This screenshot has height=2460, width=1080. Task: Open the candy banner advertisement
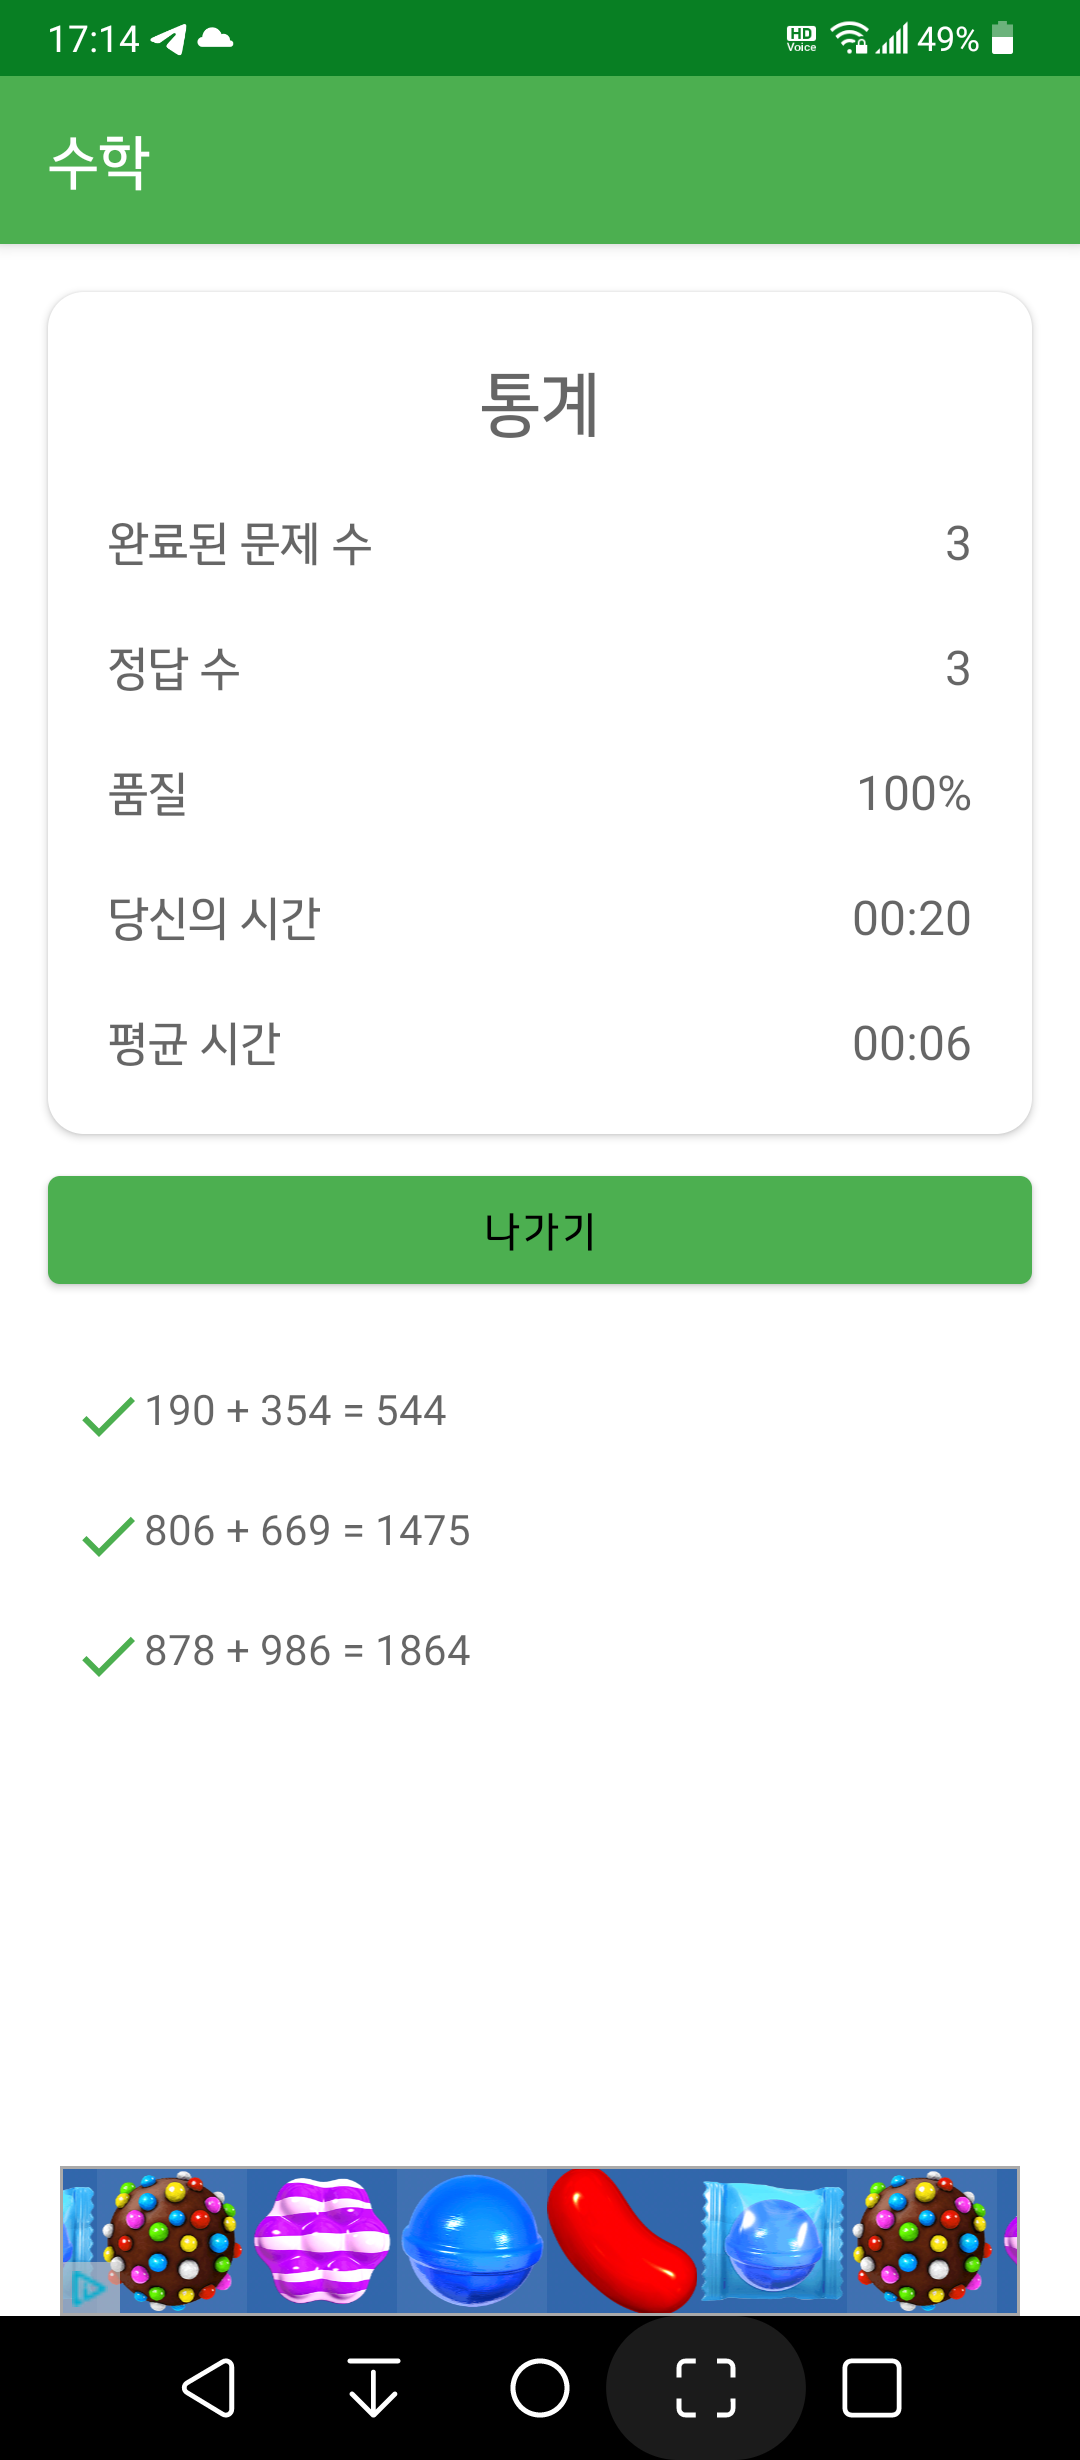[x=540, y=2240]
